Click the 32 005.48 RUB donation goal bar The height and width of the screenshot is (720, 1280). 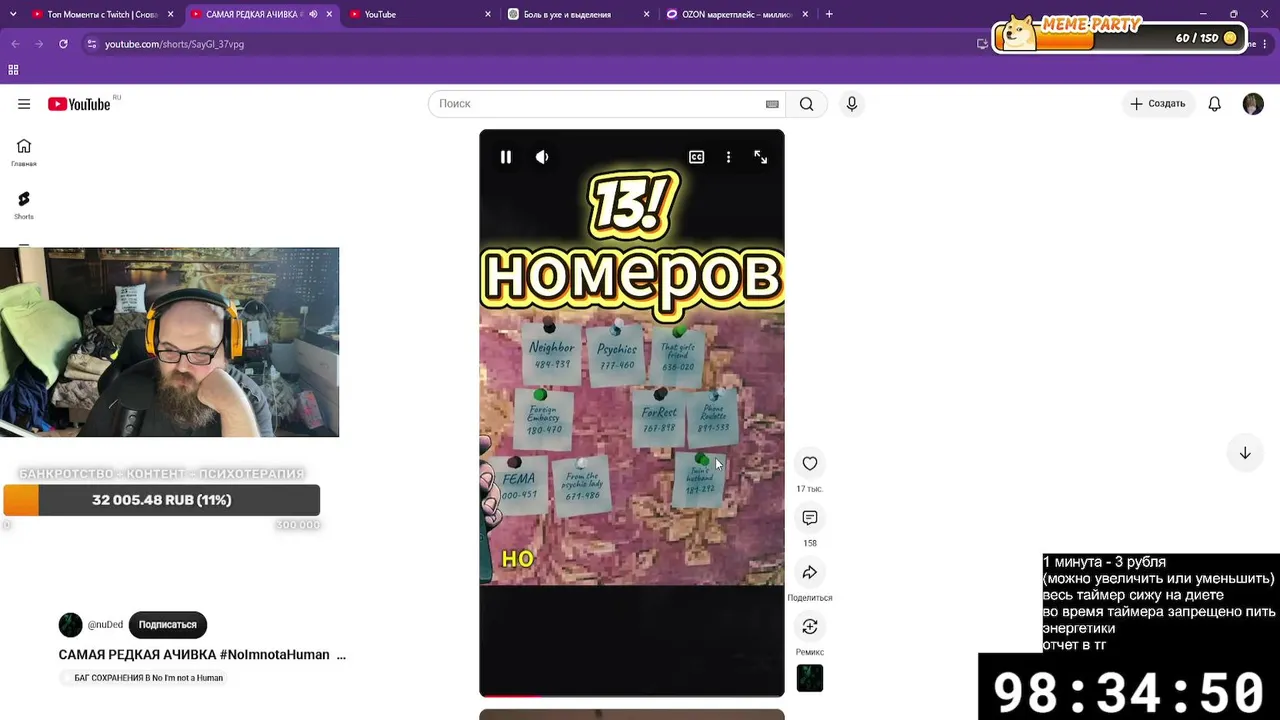[161, 500]
